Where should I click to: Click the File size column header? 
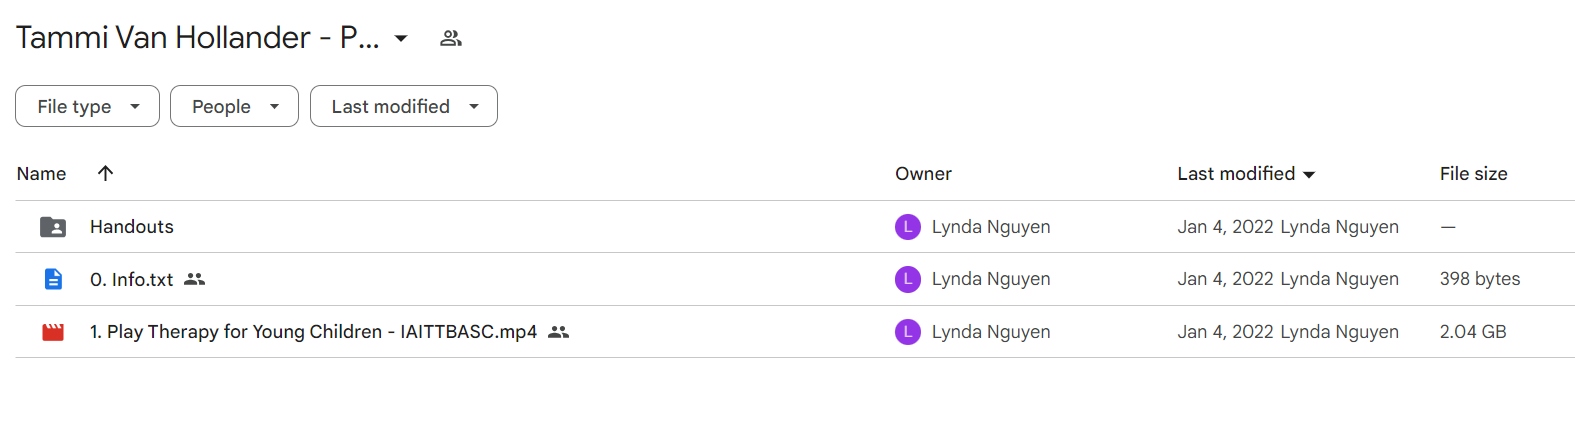click(x=1473, y=173)
